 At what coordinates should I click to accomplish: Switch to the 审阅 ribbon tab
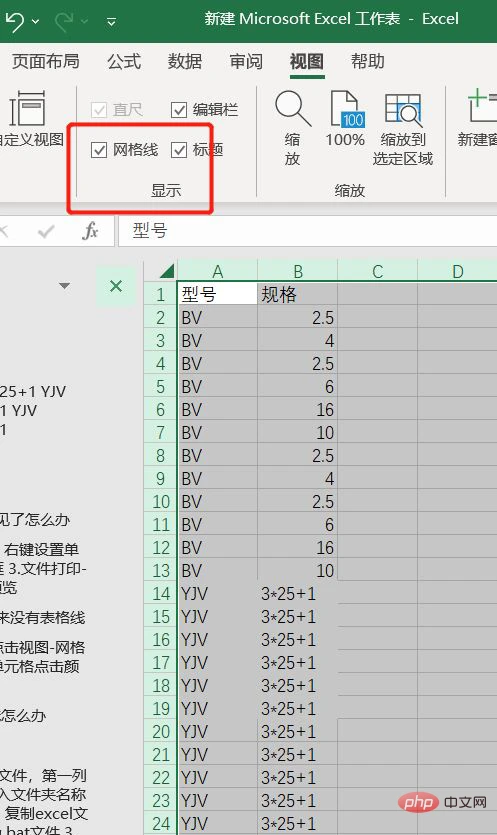246,61
